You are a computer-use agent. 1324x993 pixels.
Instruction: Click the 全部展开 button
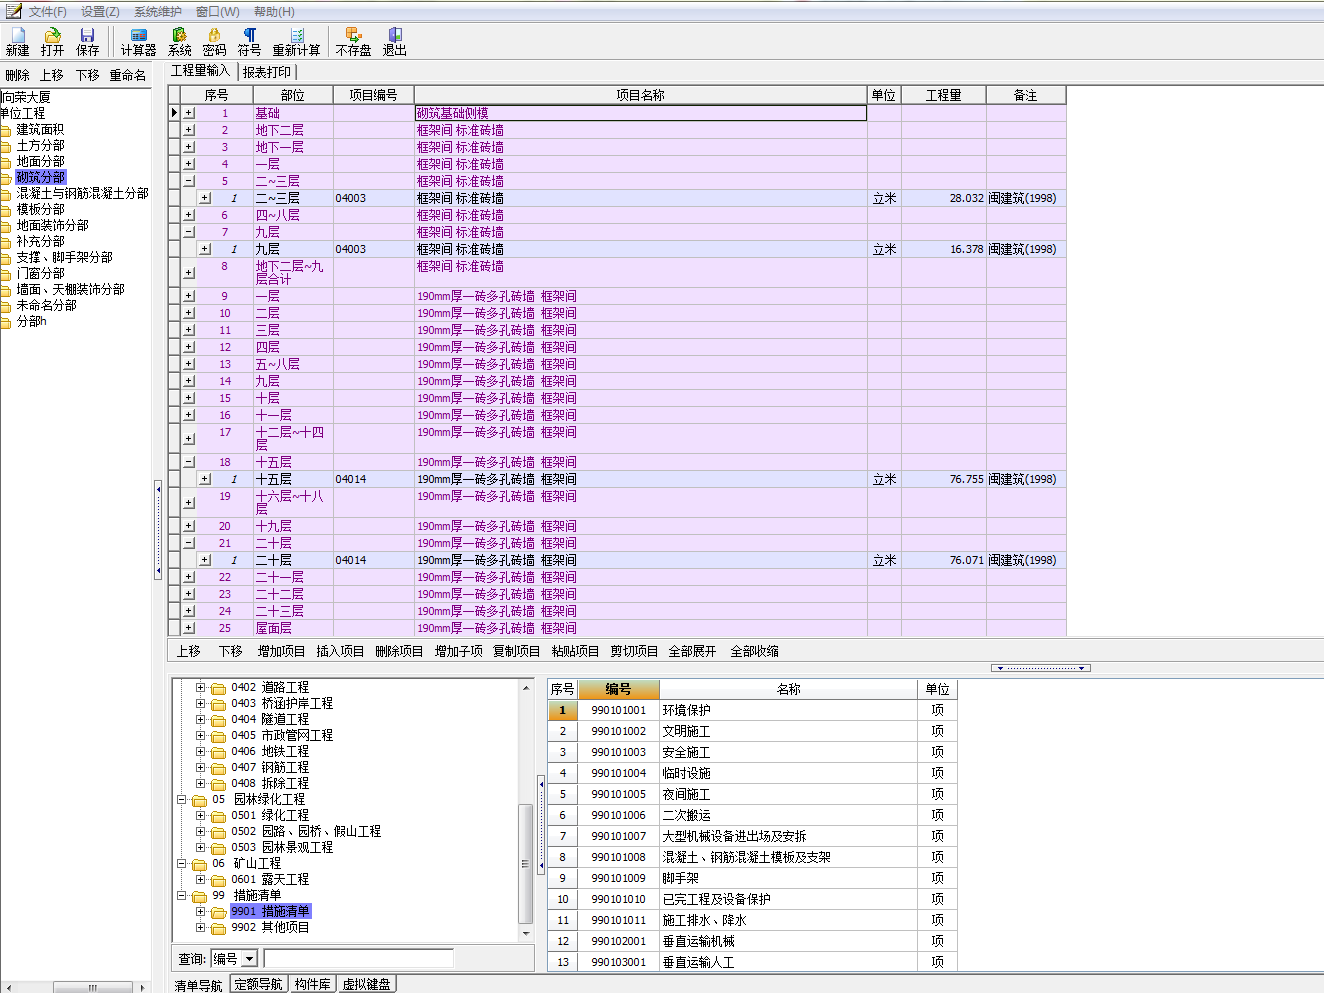692,651
